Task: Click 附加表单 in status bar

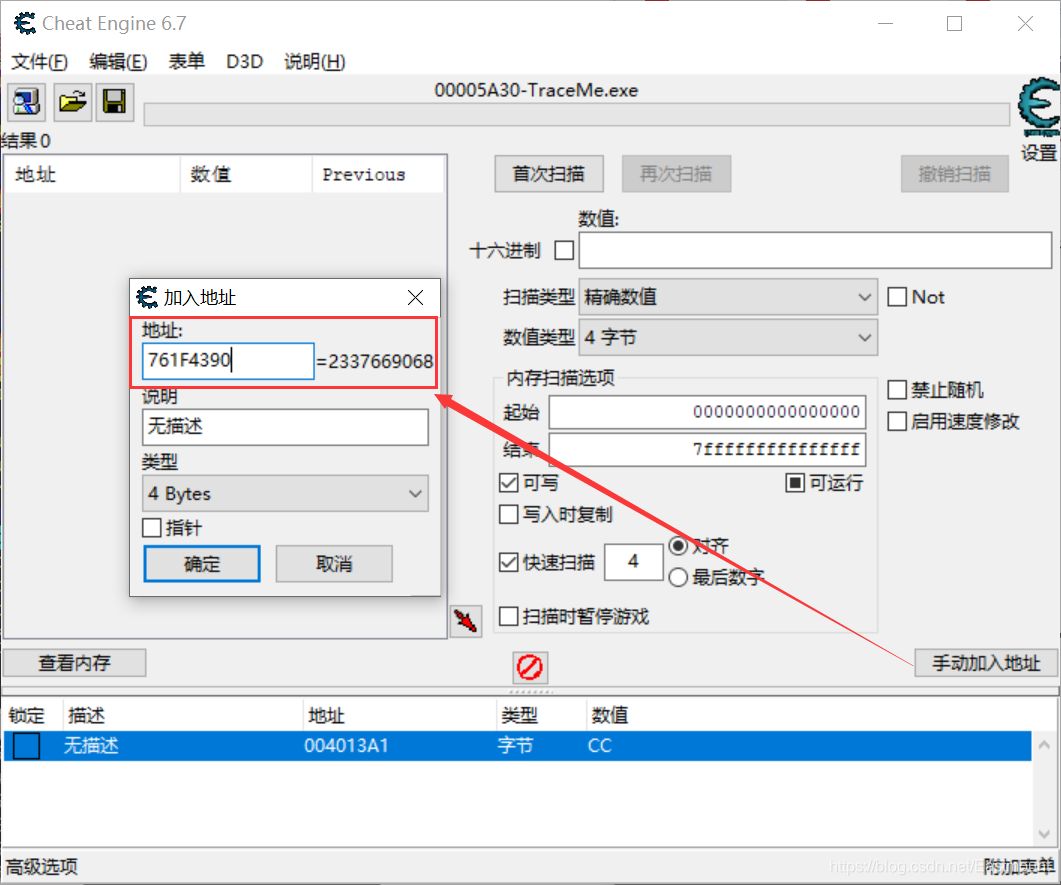Action: pyautogui.click(x=1018, y=867)
